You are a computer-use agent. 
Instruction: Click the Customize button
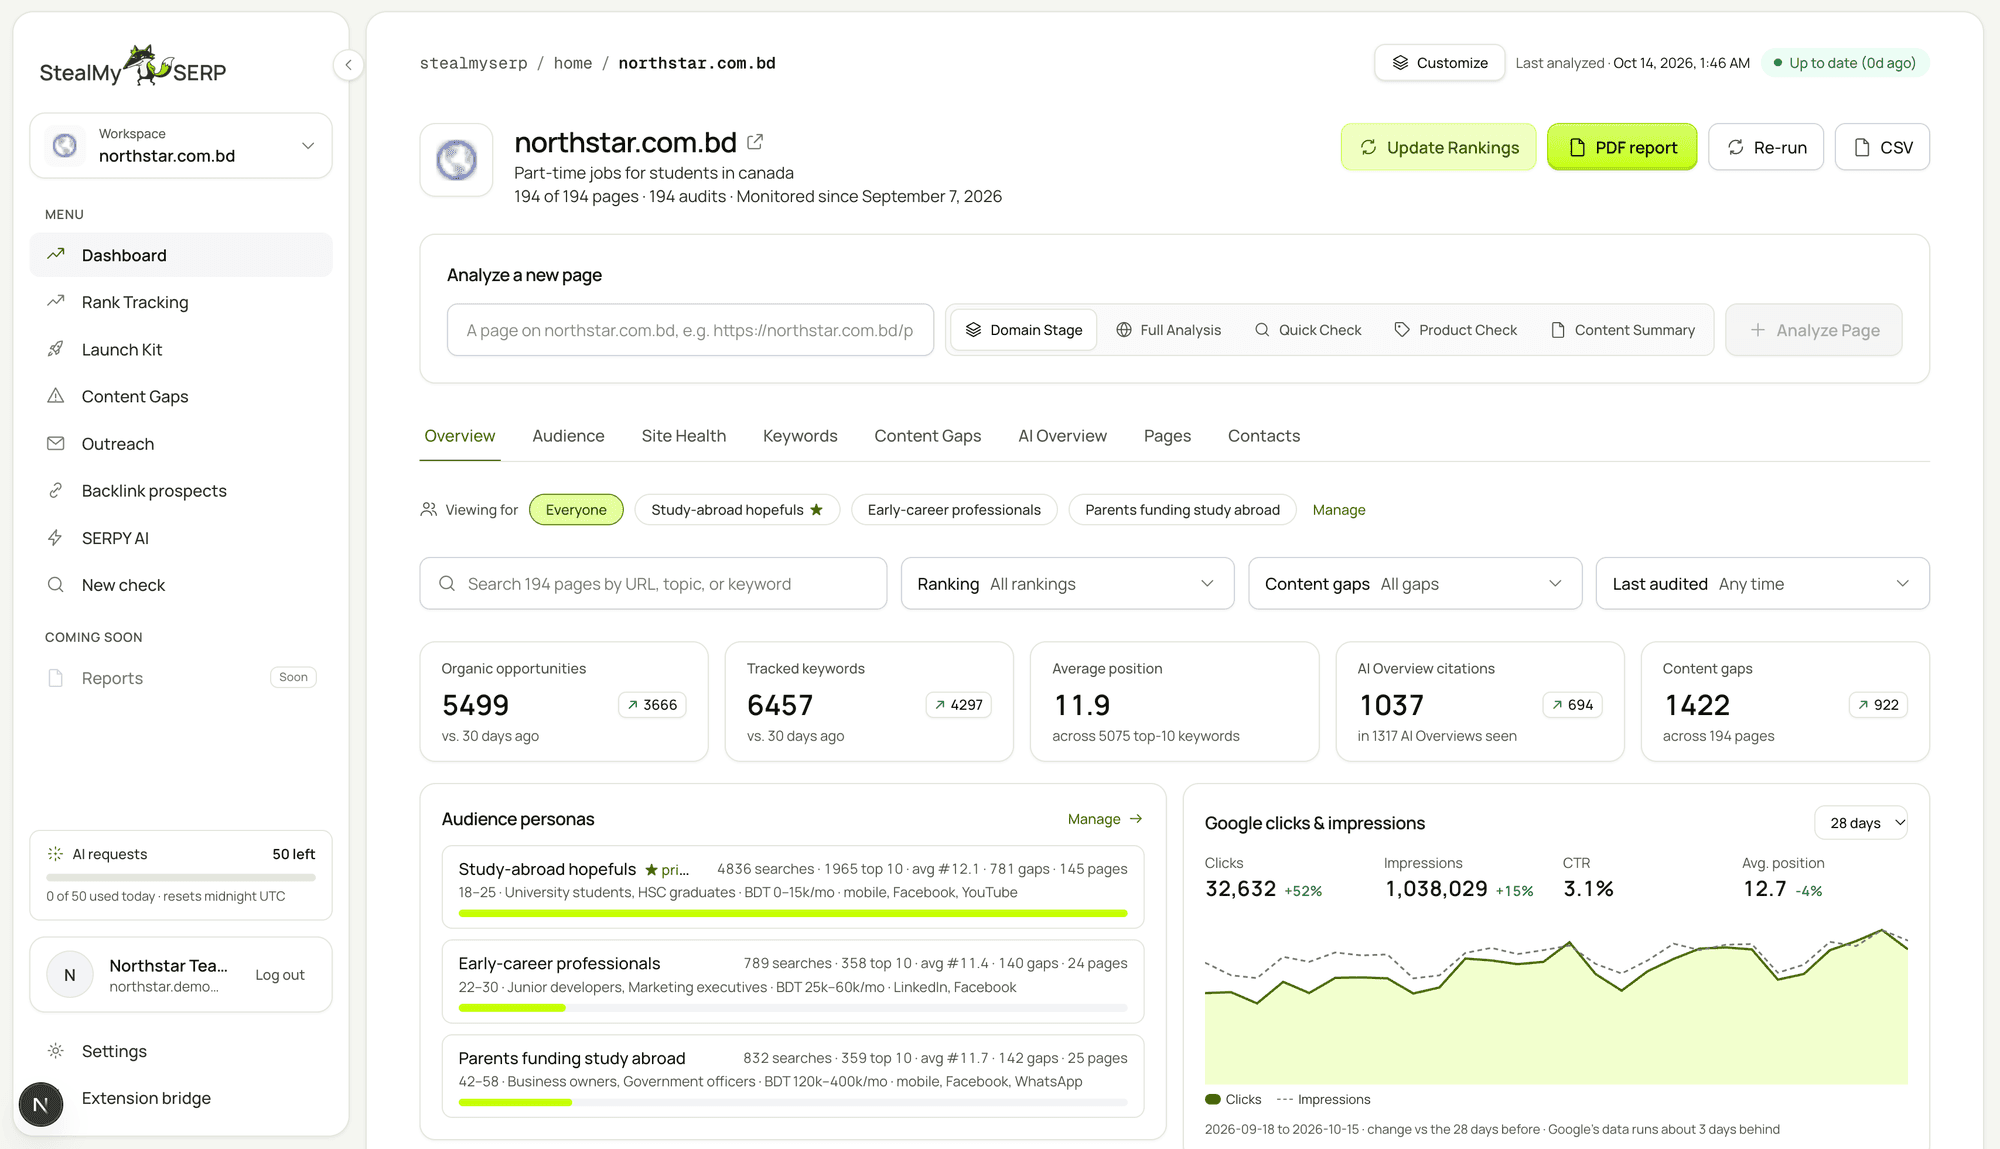1440,63
